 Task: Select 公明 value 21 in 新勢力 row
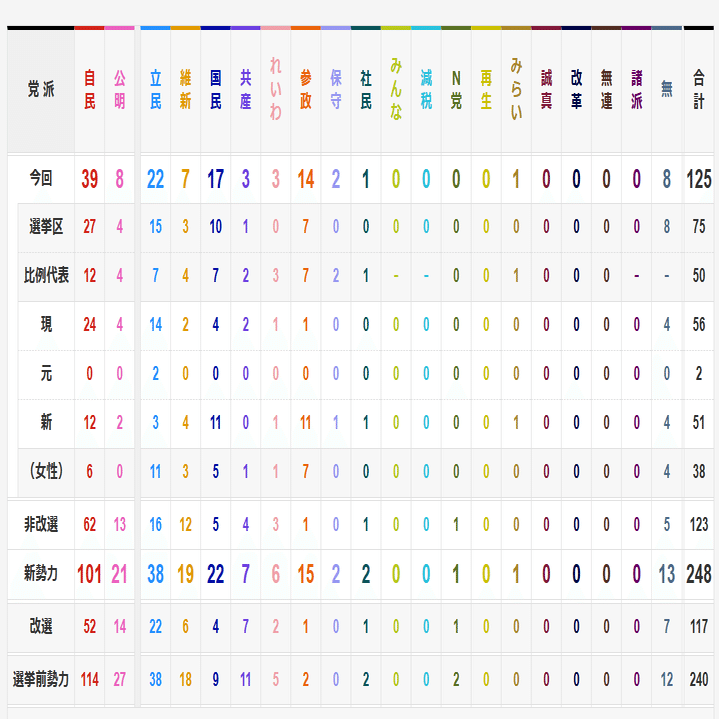coord(120,574)
